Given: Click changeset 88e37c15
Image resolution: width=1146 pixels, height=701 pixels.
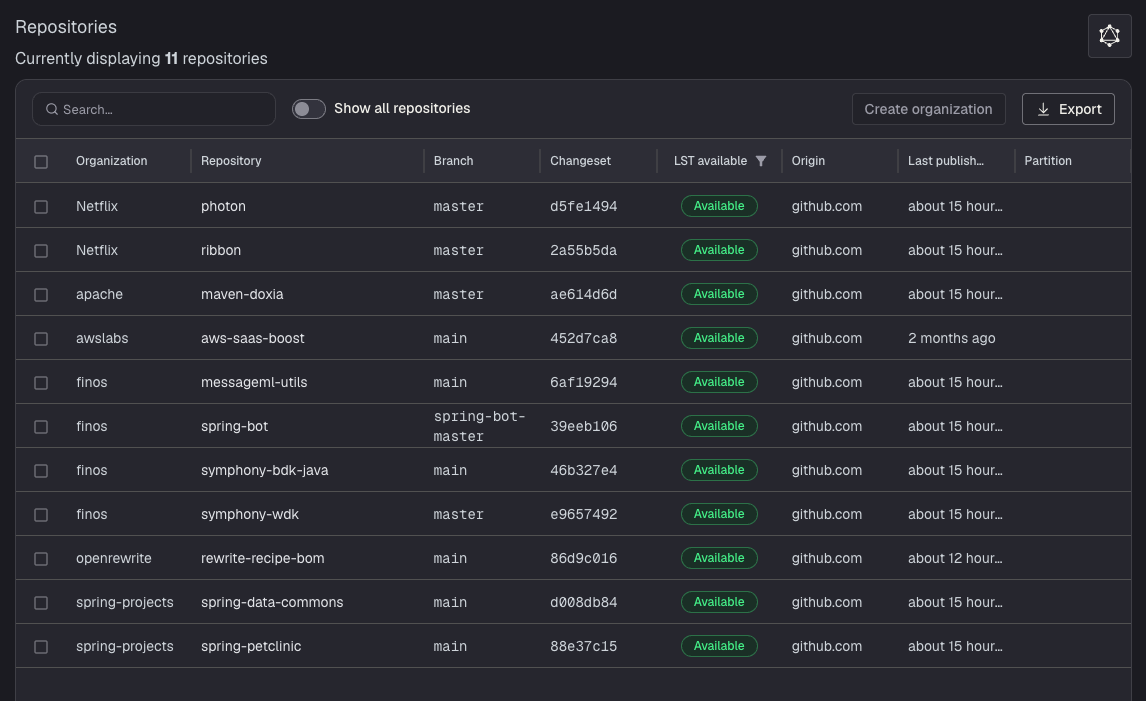Looking at the screenshot, I should 583,646.
